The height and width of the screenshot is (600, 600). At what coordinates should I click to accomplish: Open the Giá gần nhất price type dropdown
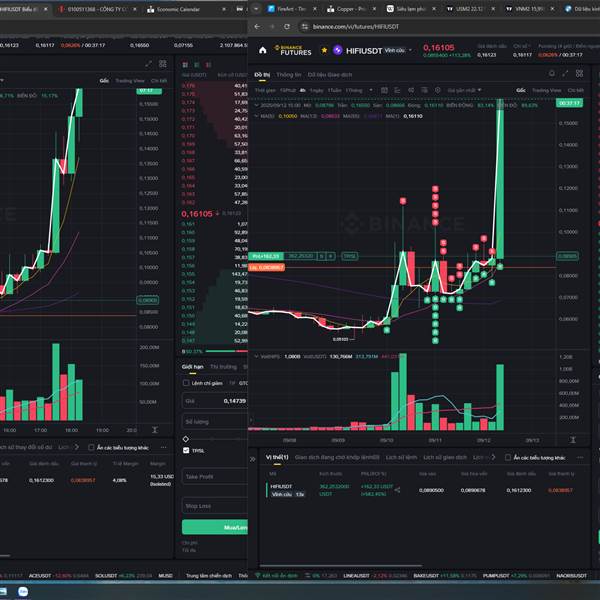[x=464, y=90]
